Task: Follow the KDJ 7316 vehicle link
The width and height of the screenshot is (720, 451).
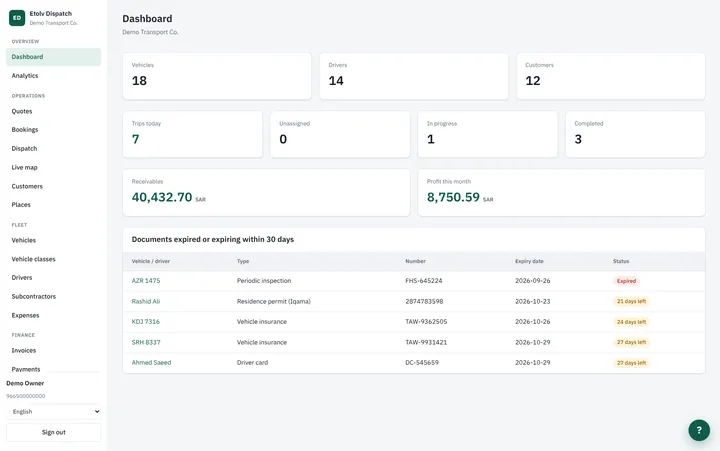Action: 146,321
